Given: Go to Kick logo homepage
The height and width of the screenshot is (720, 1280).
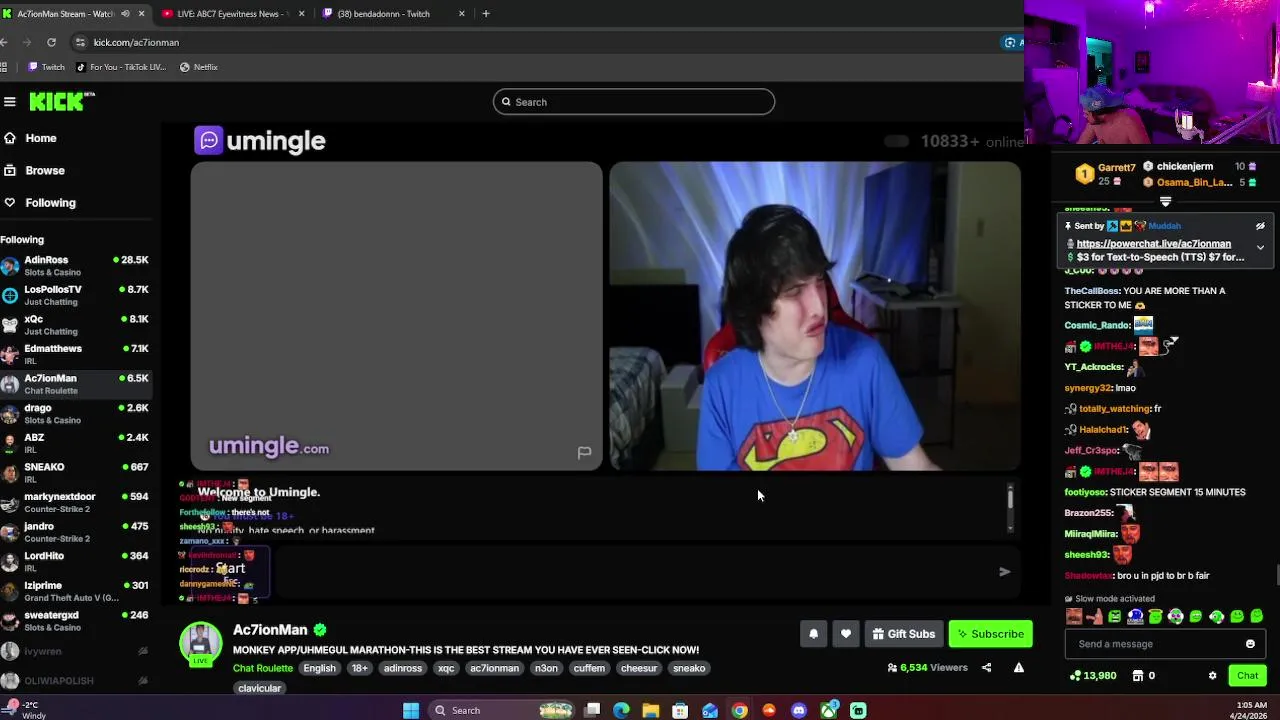Looking at the screenshot, I should coord(61,101).
